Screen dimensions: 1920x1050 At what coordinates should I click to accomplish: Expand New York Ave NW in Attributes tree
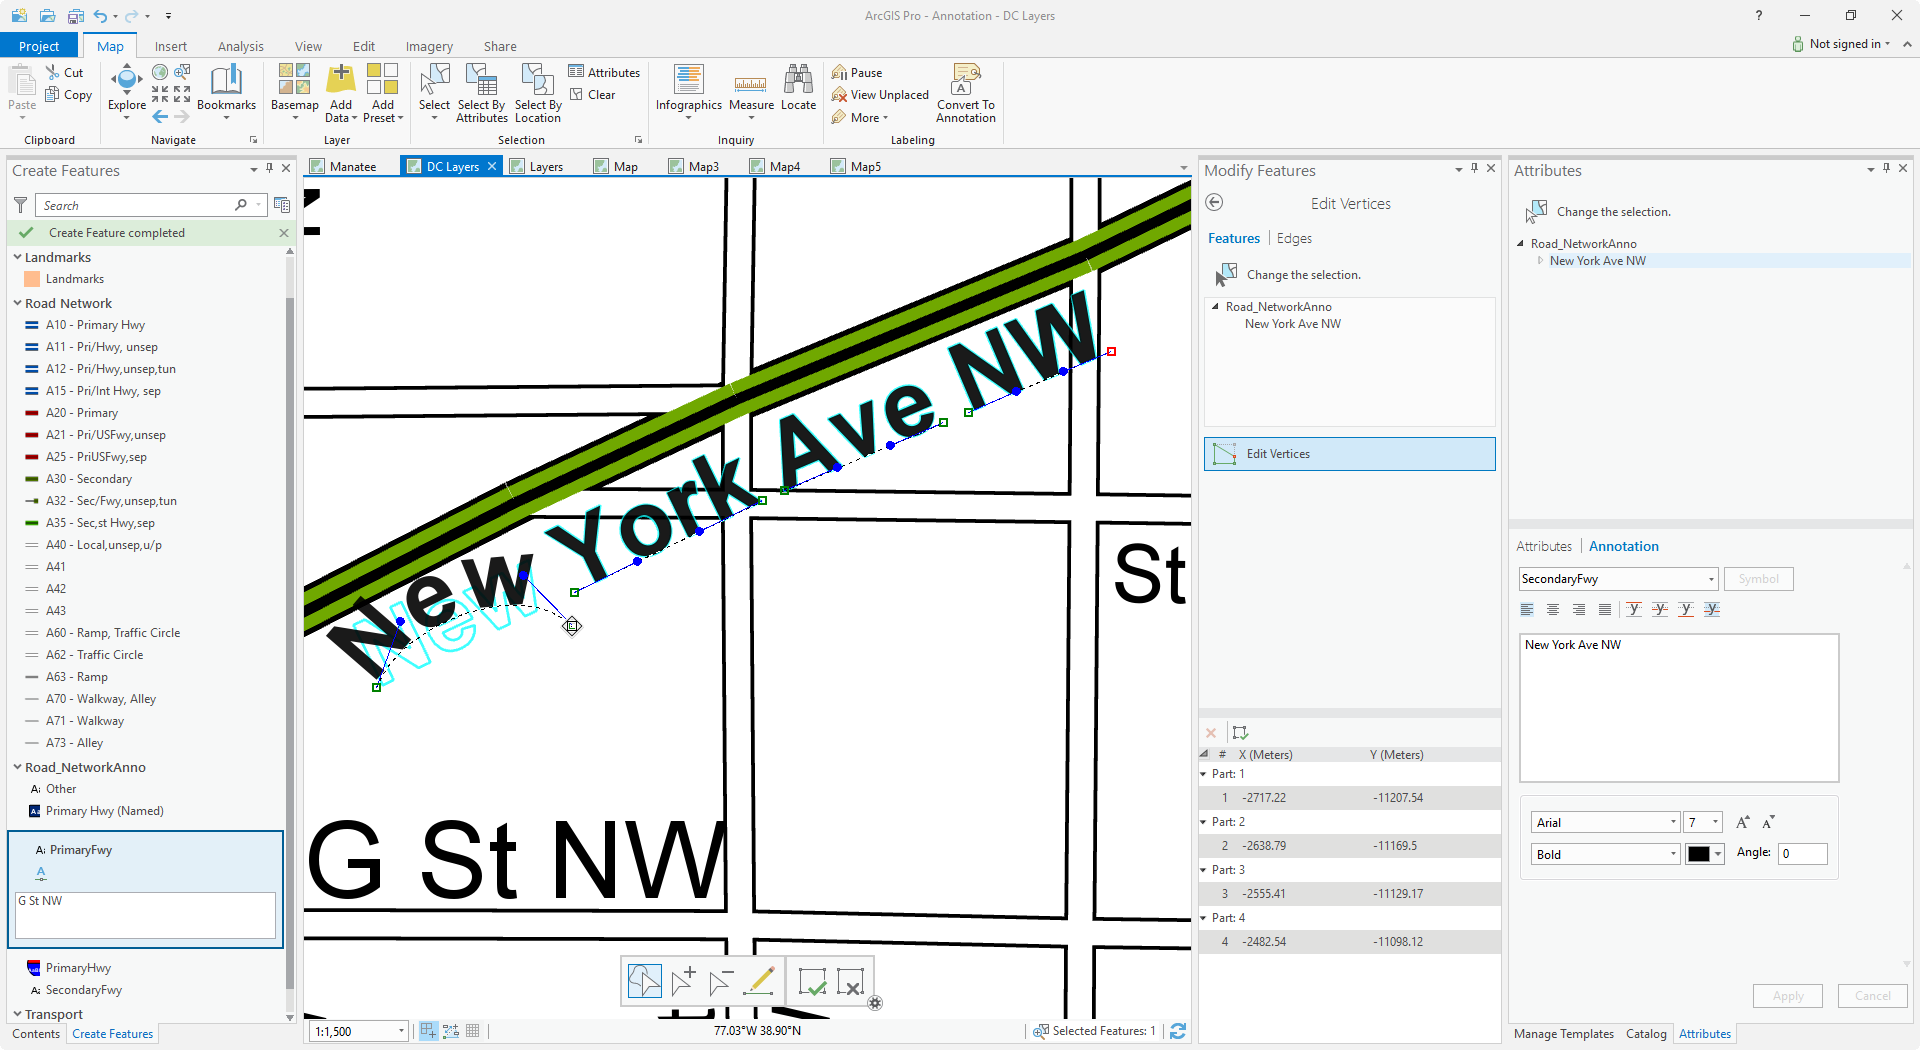tap(1540, 261)
